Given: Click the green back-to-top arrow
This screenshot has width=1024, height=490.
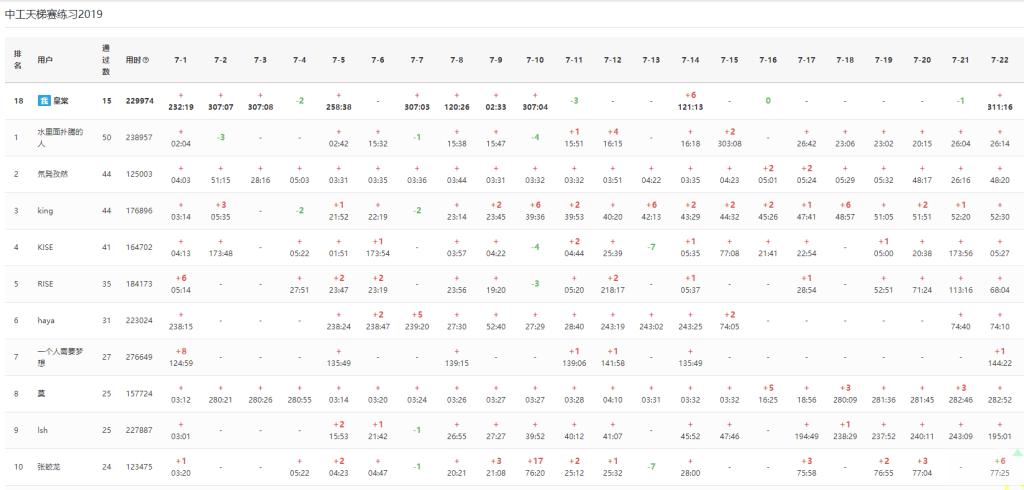Looking at the screenshot, I should (1016, 453).
